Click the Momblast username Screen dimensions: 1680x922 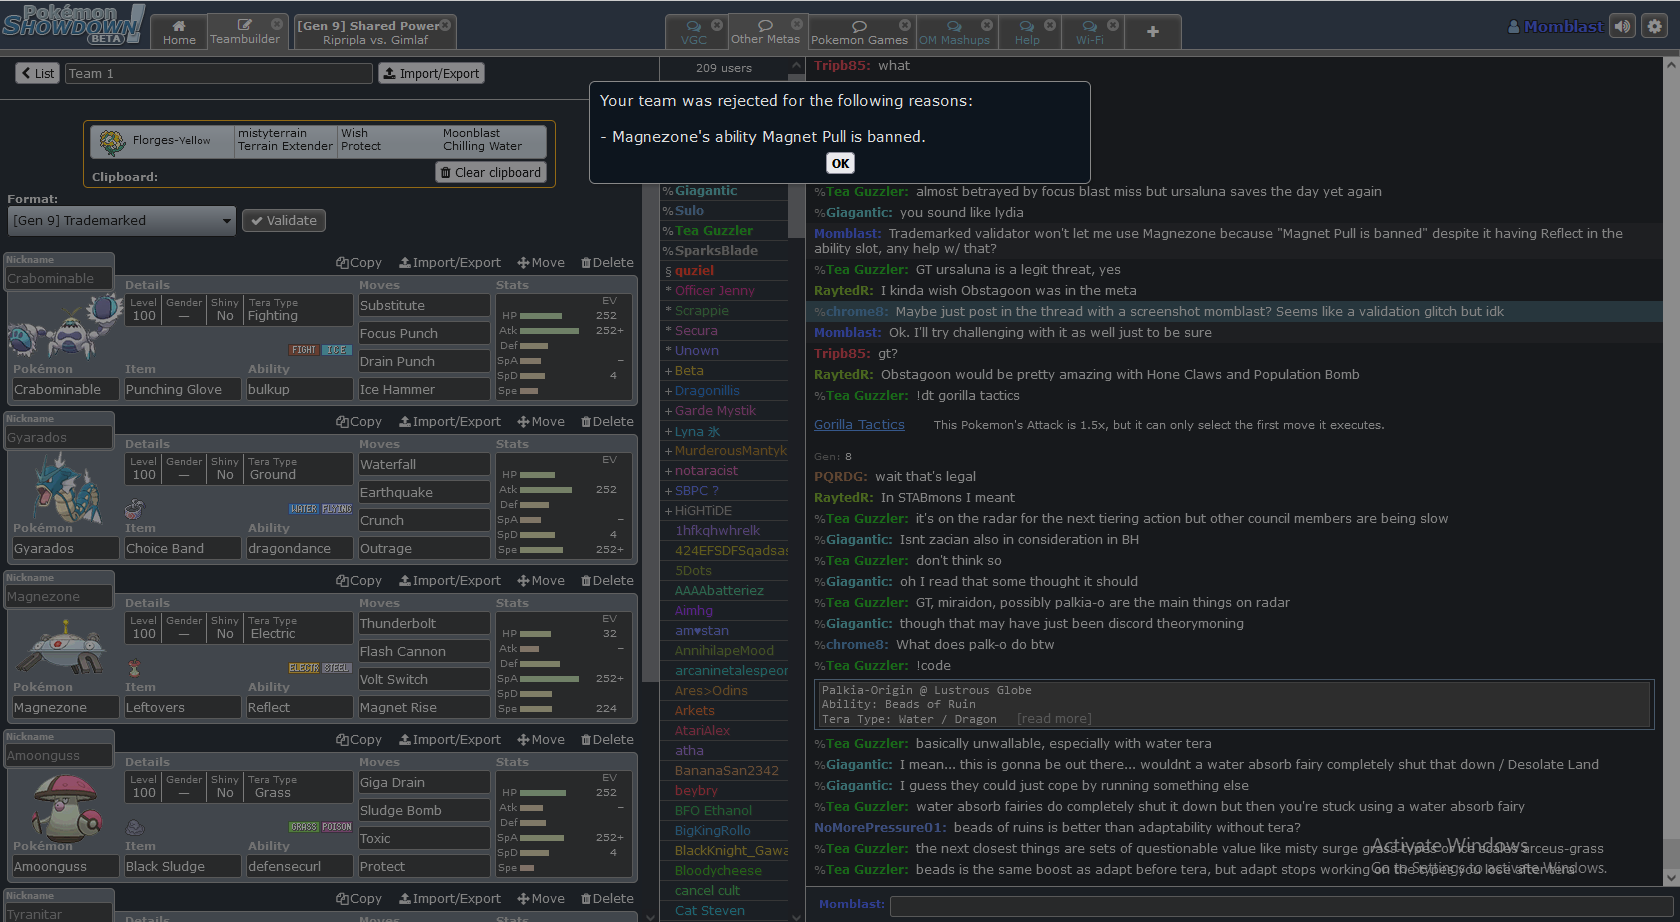(x=1556, y=27)
